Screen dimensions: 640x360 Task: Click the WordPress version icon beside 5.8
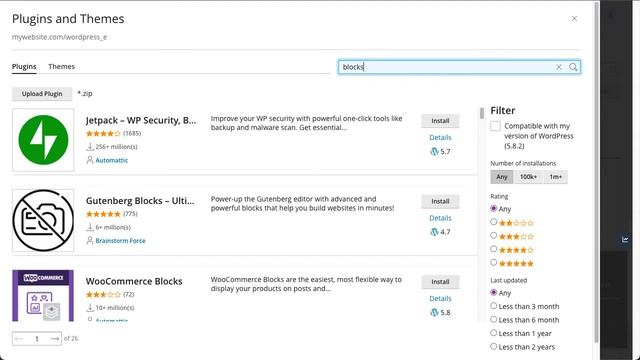[434, 312]
